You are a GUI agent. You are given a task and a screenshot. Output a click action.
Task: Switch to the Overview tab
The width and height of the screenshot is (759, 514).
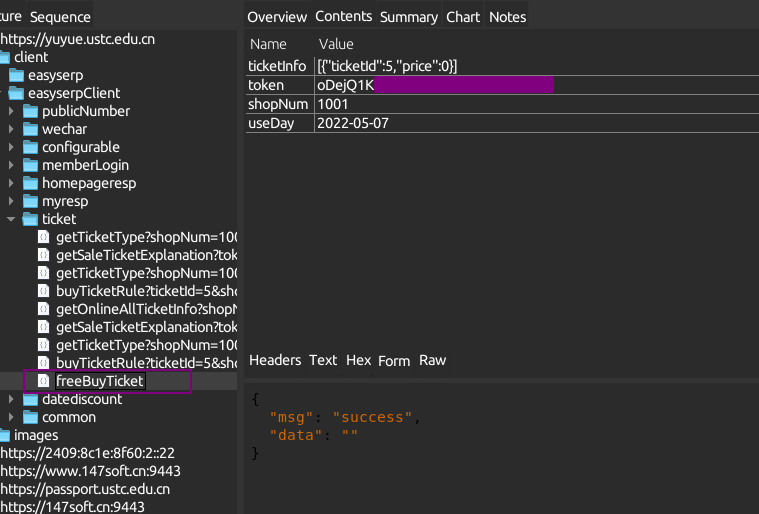click(x=277, y=17)
